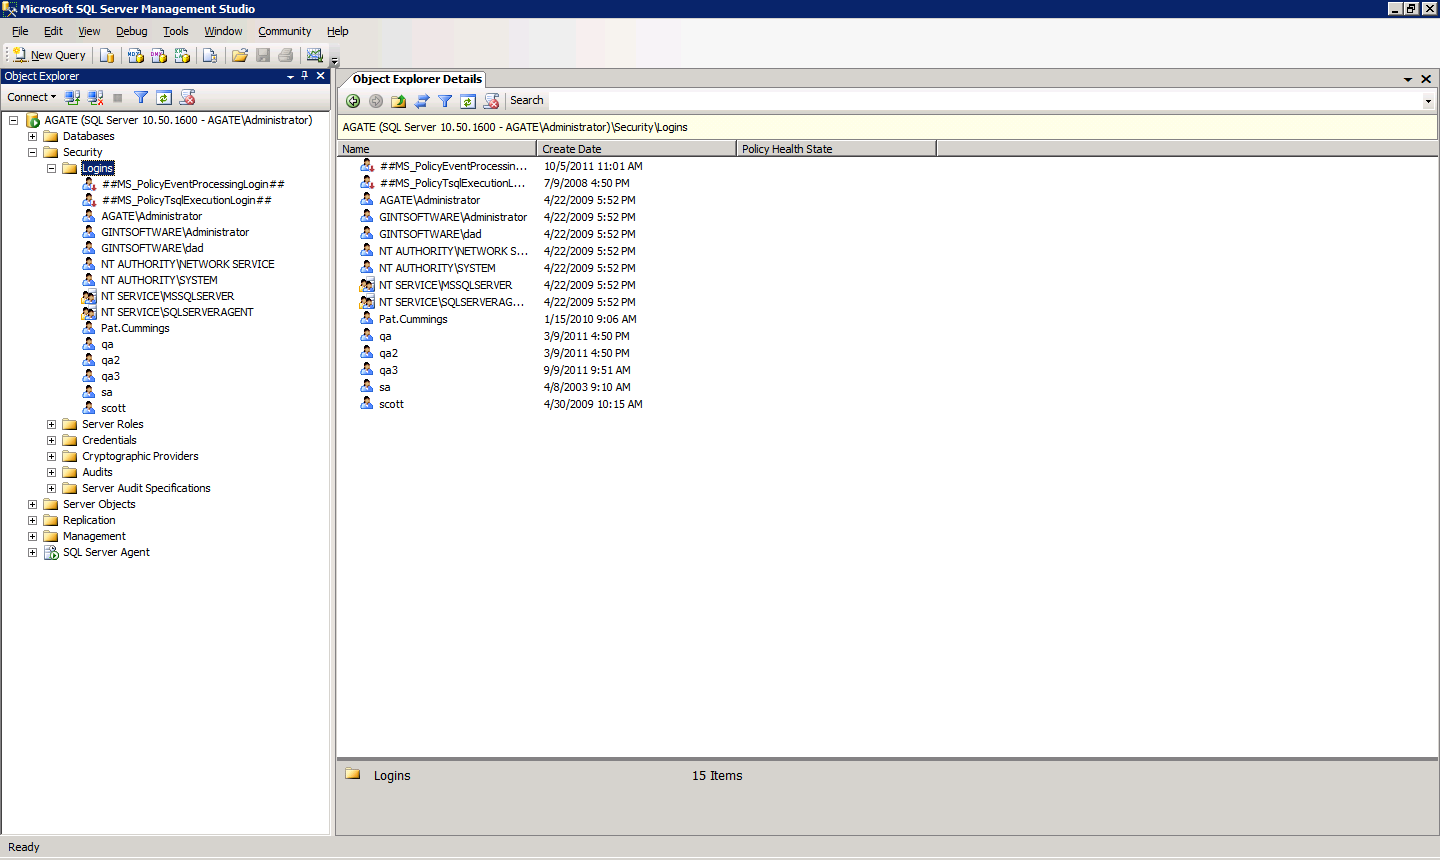
Task: Open Object Explorer window position dropdown
Action: tap(290, 76)
